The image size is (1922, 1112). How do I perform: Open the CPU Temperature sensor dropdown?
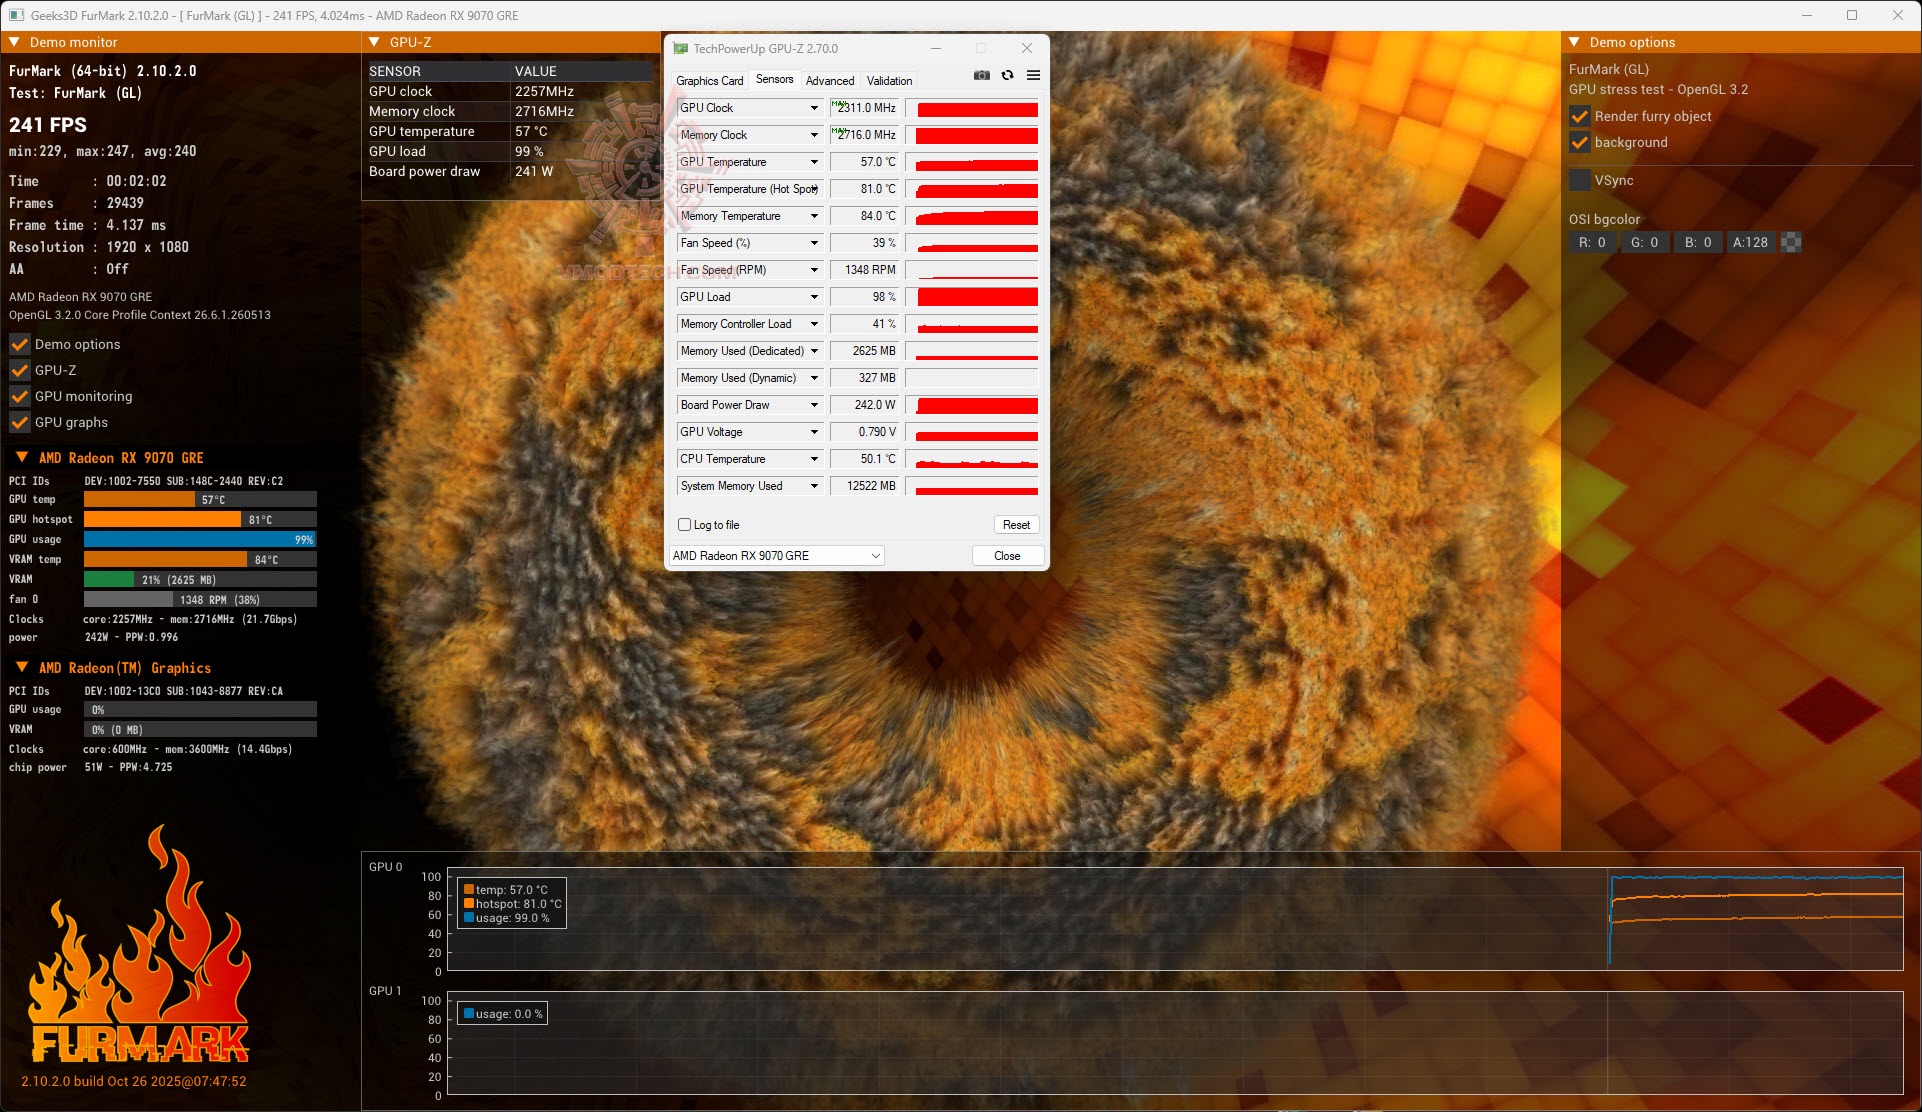click(815, 459)
